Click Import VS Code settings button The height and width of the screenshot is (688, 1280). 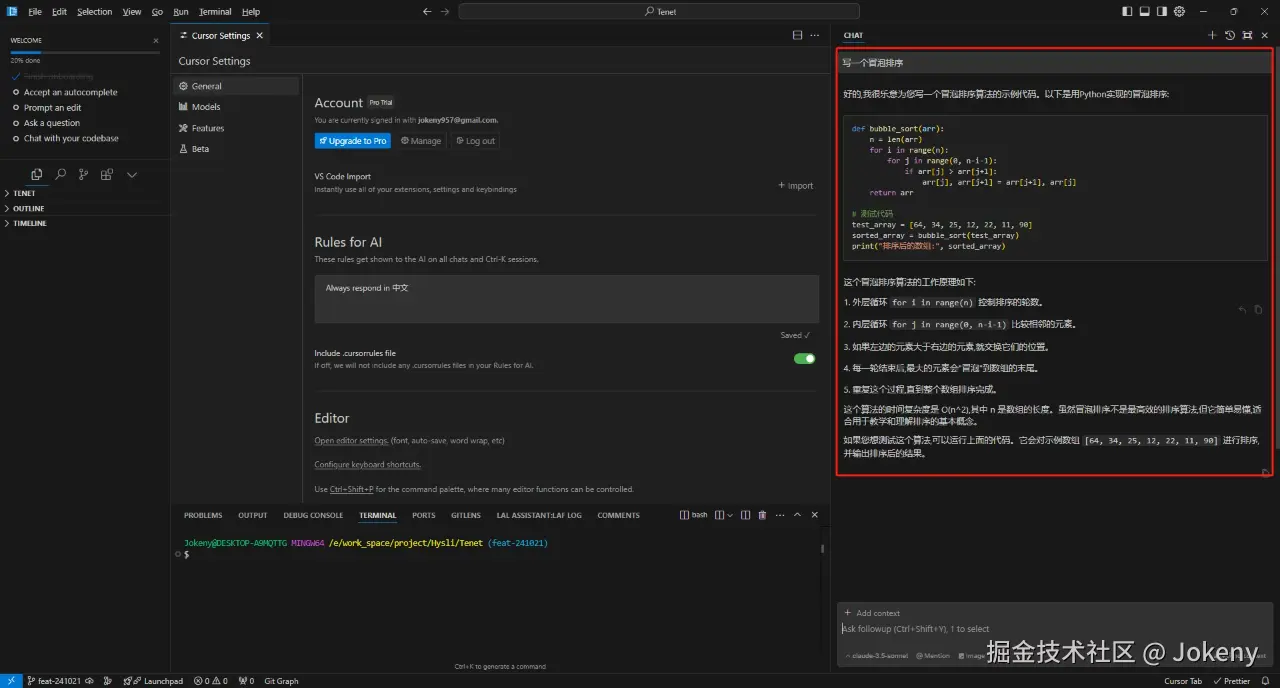coord(796,186)
